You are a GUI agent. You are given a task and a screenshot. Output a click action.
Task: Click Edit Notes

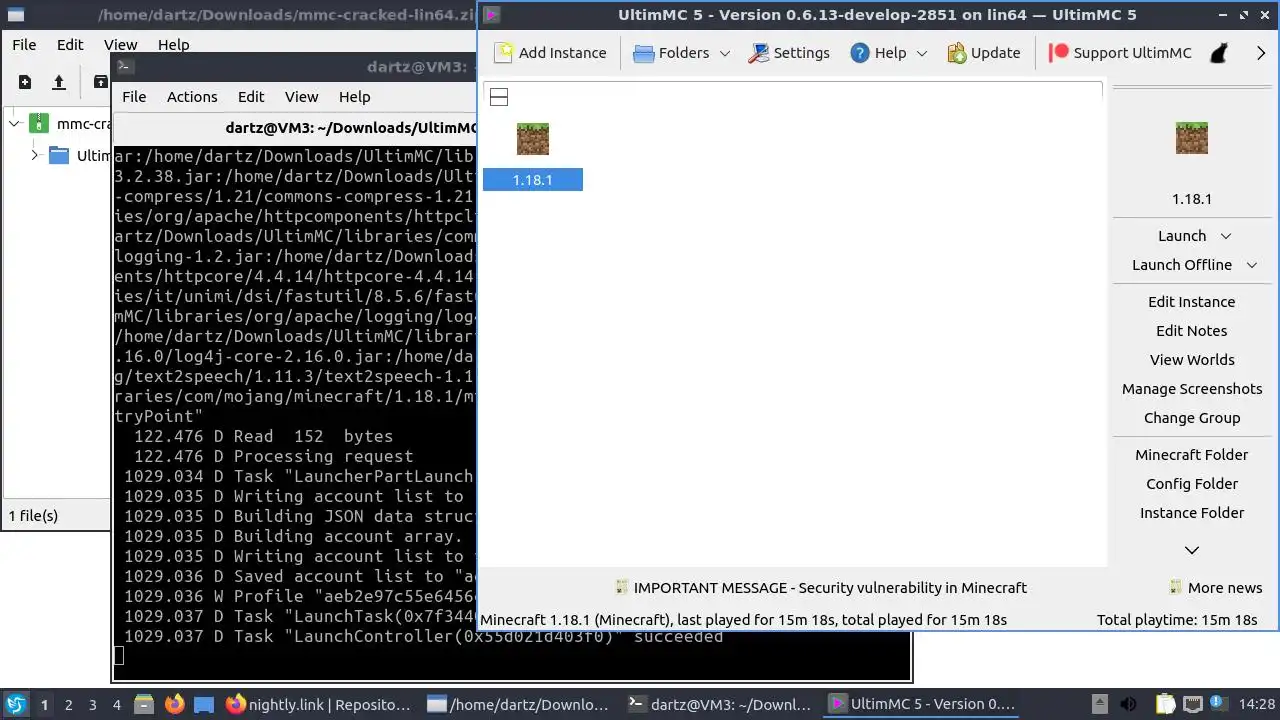coord(1192,331)
